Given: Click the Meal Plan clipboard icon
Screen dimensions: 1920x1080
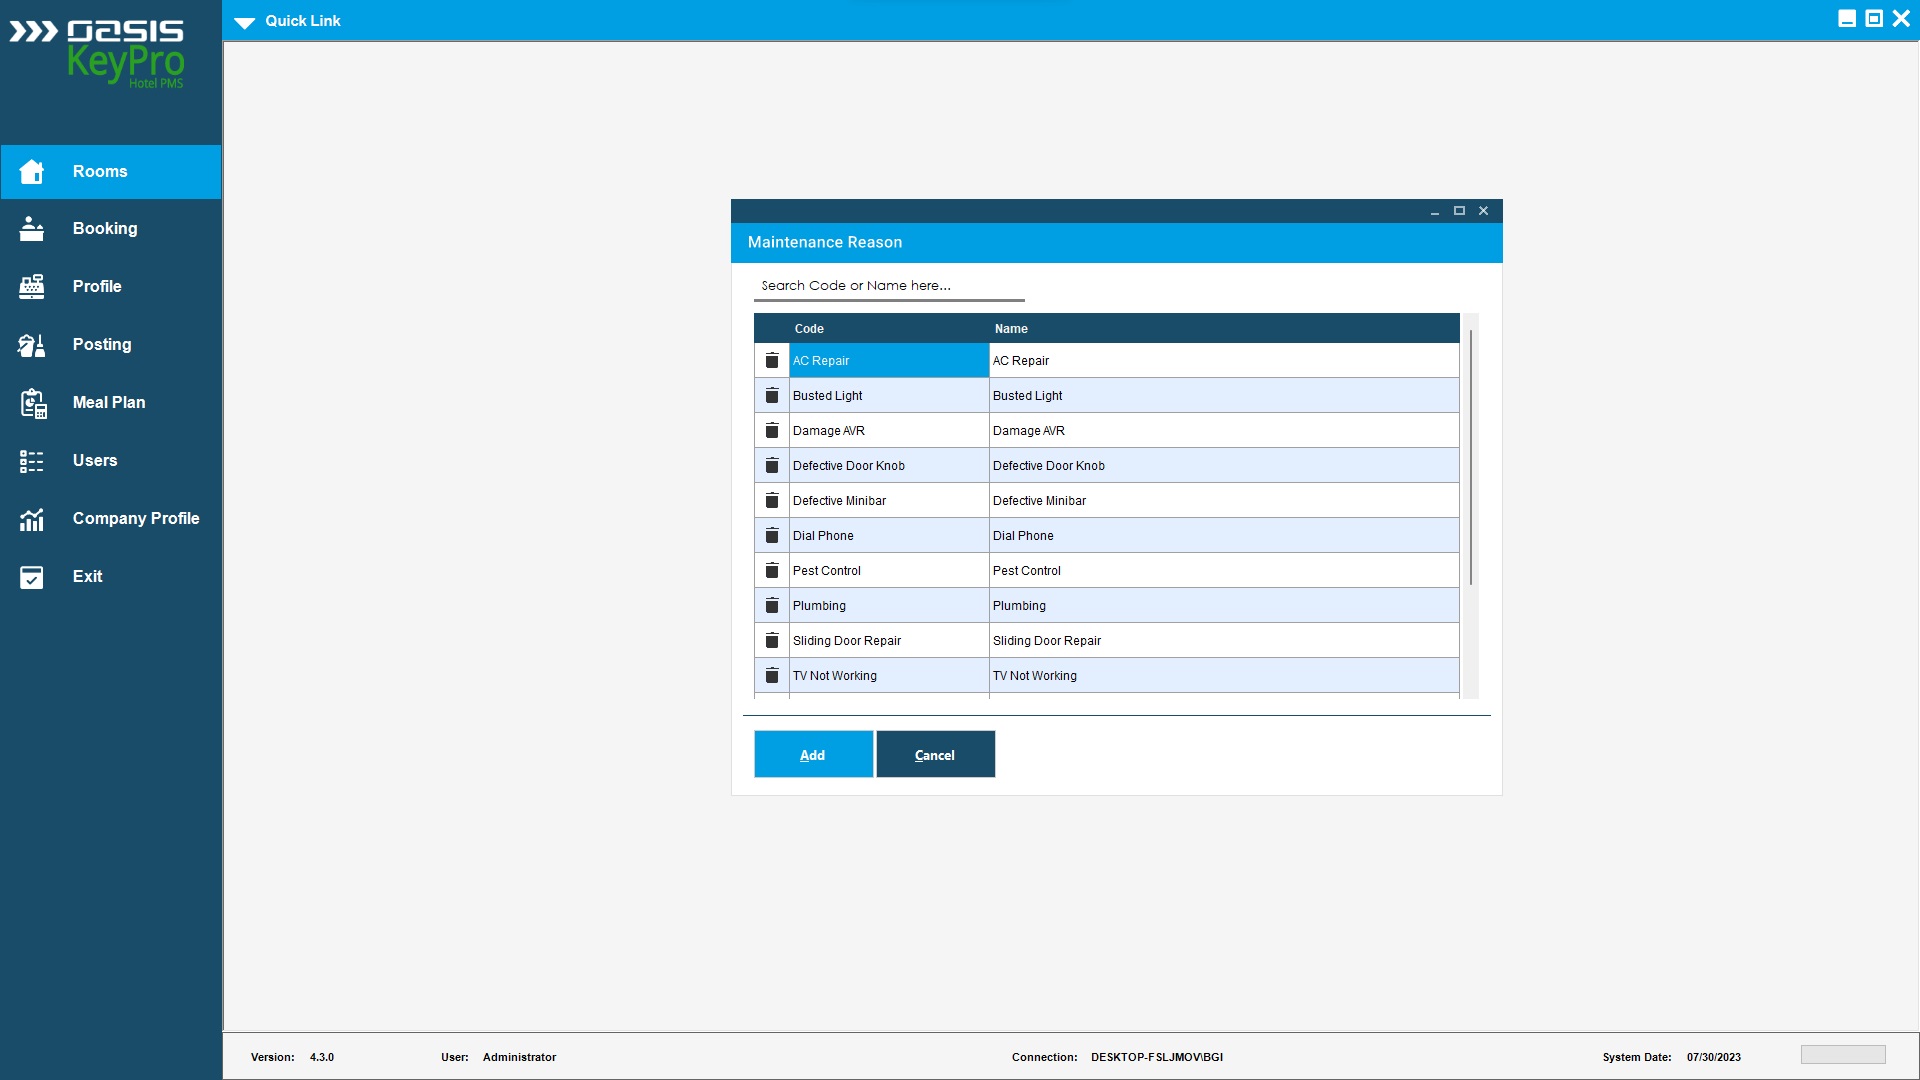Looking at the screenshot, I should tap(32, 403).
